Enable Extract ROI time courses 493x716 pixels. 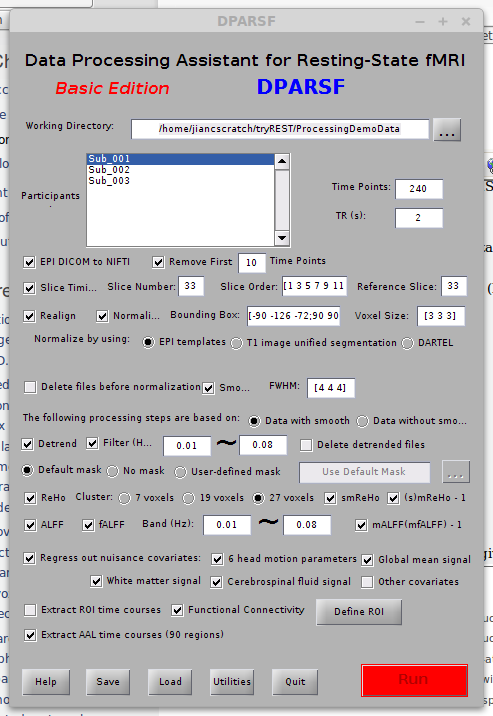coord(30,610)
